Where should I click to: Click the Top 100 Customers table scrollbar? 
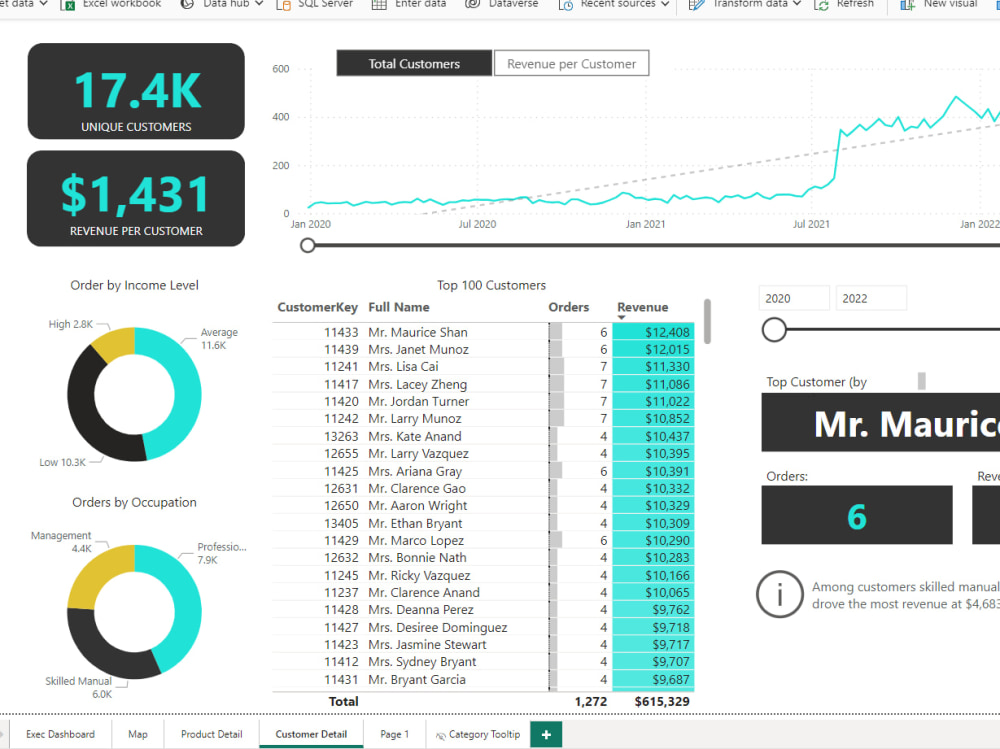[707, 322]
